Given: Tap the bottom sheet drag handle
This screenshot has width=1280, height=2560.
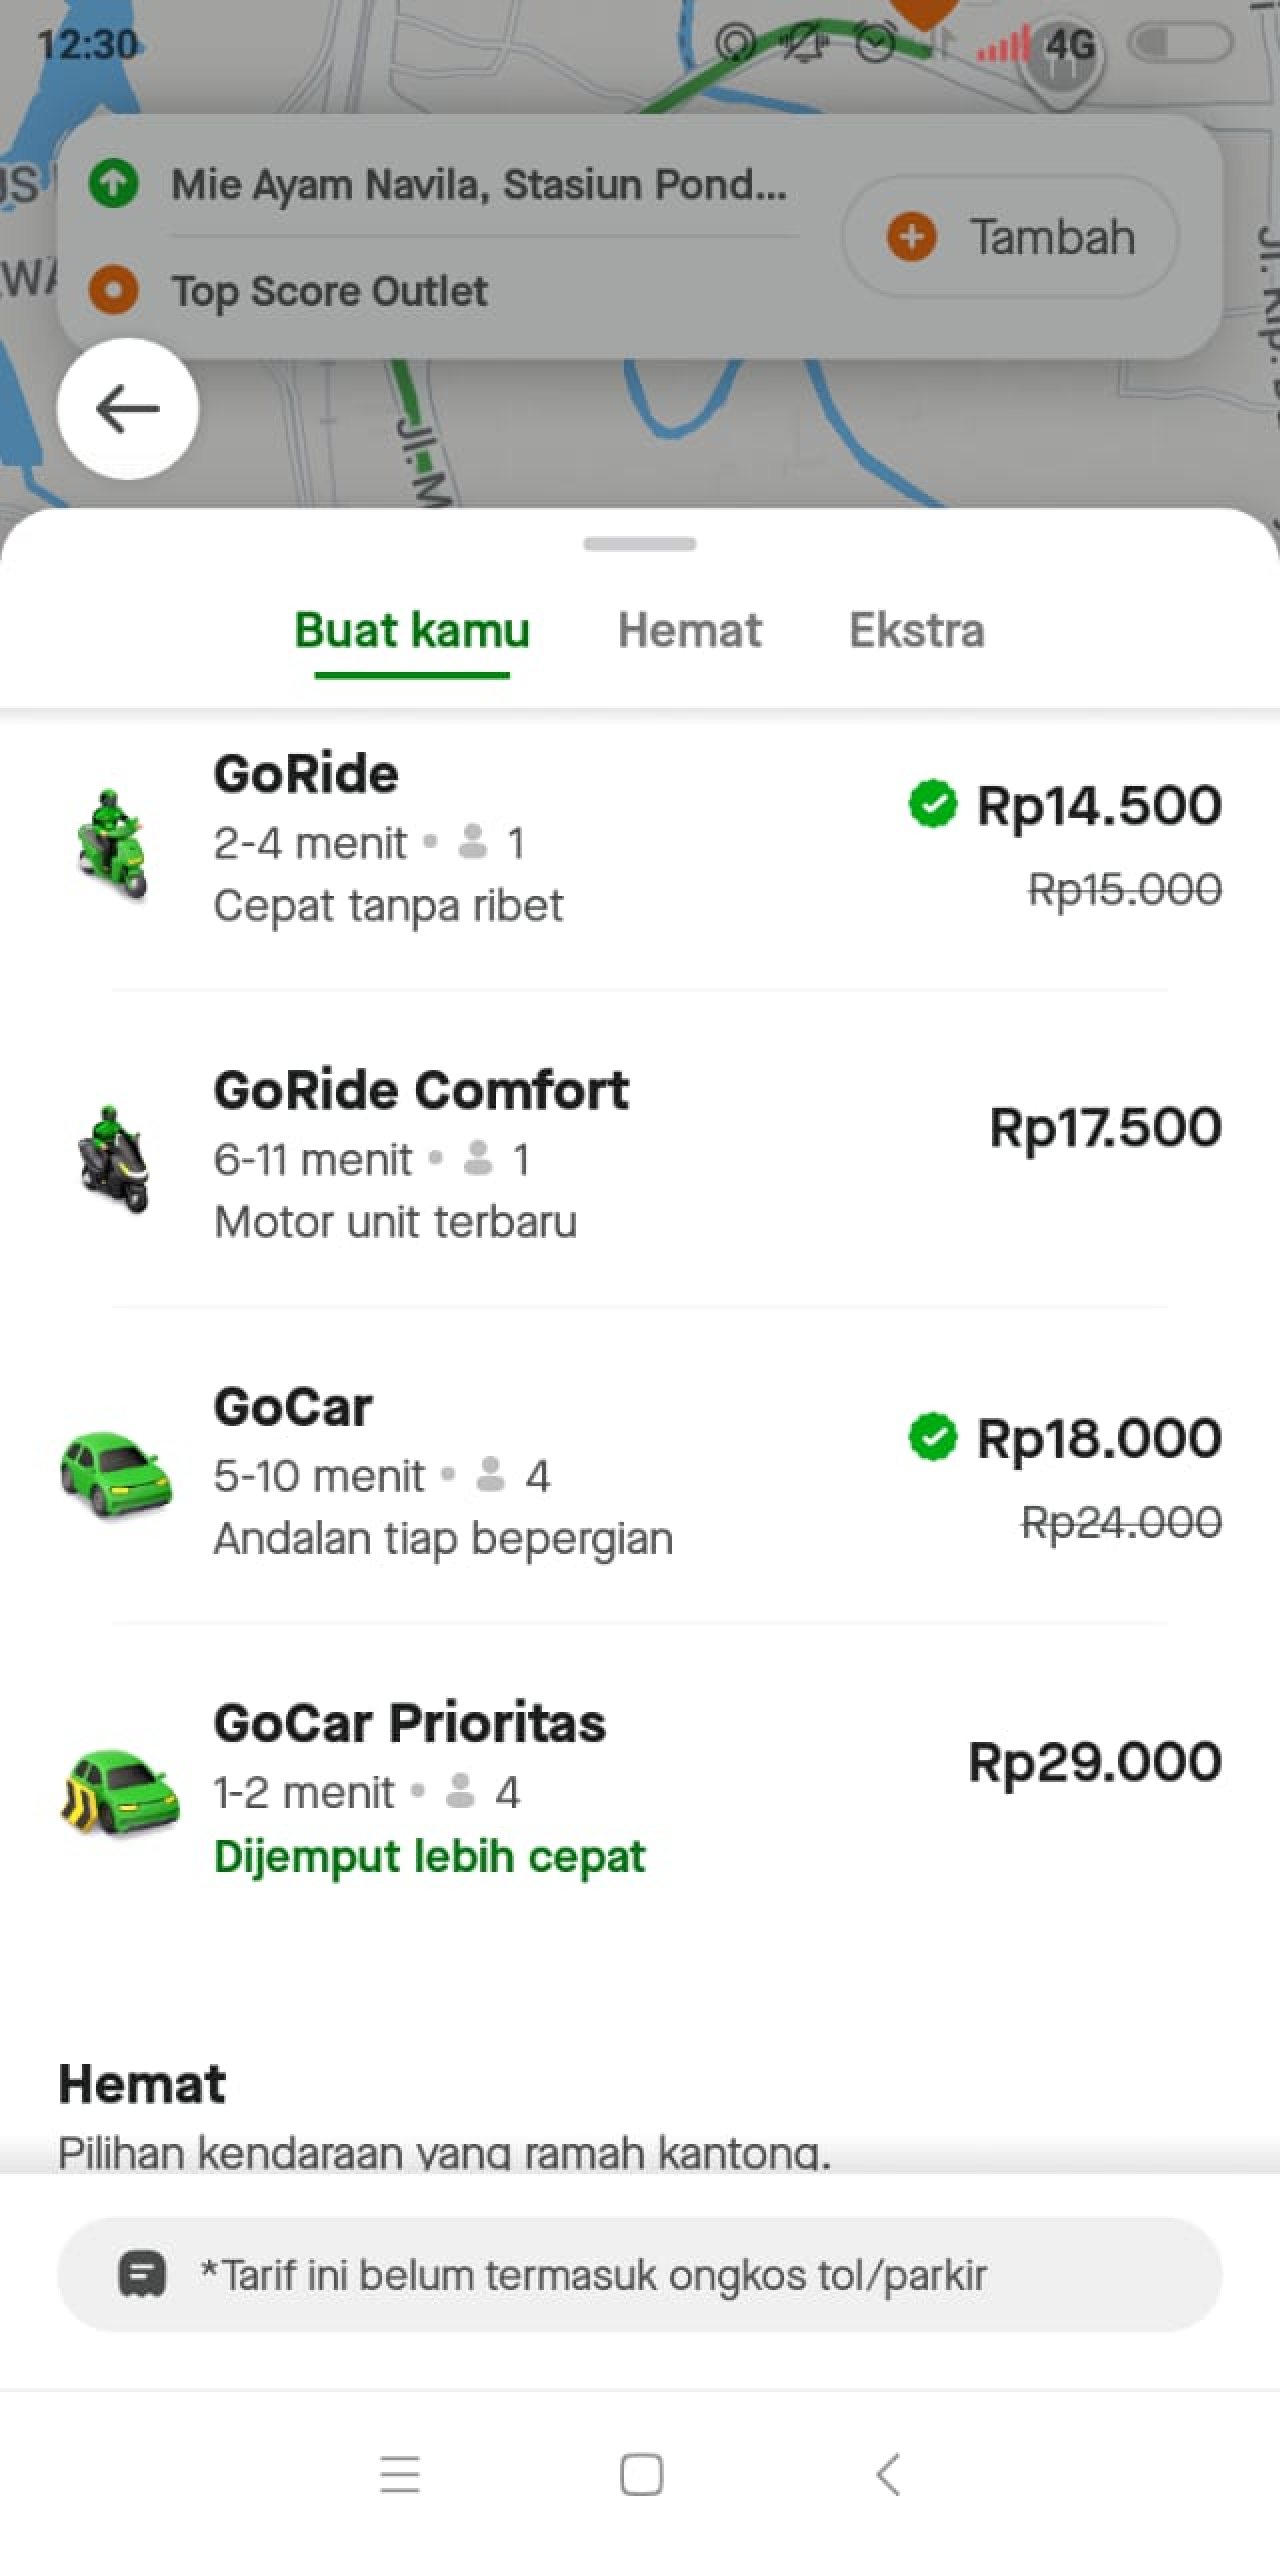Looking at the screenshot, I should [x=640, y=544].
